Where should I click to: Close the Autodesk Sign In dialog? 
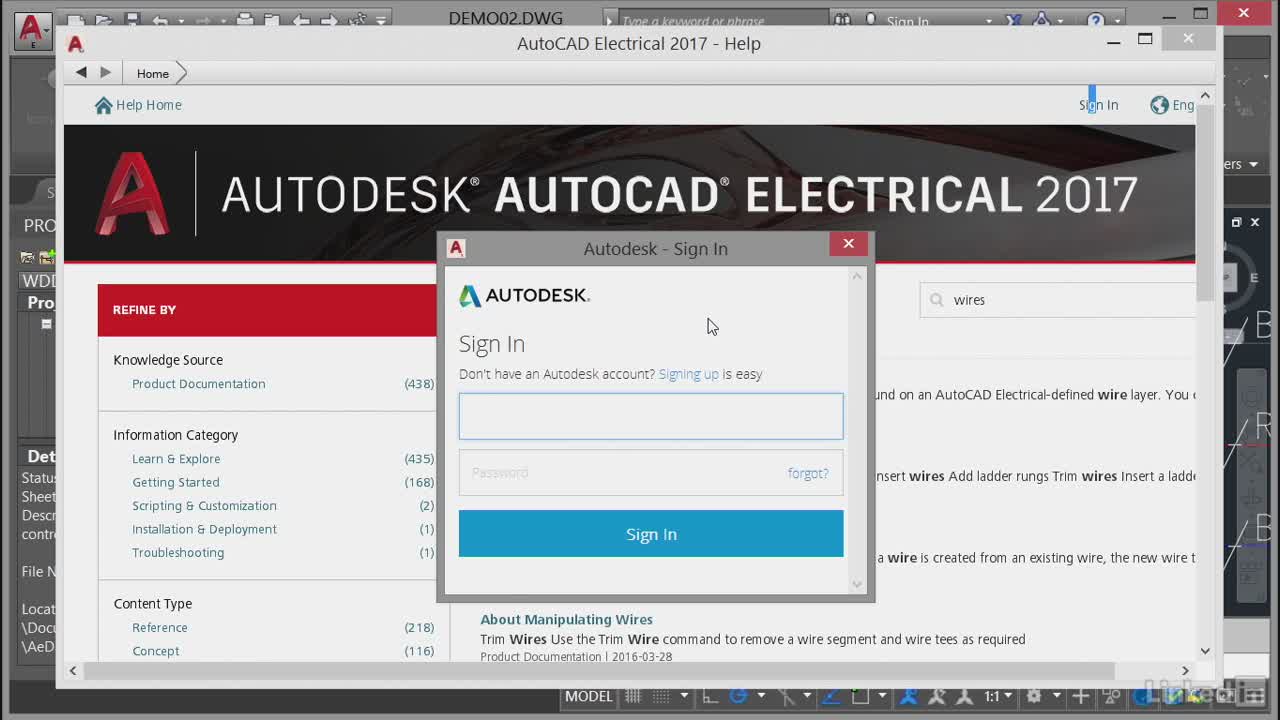(x=848, y=244)
